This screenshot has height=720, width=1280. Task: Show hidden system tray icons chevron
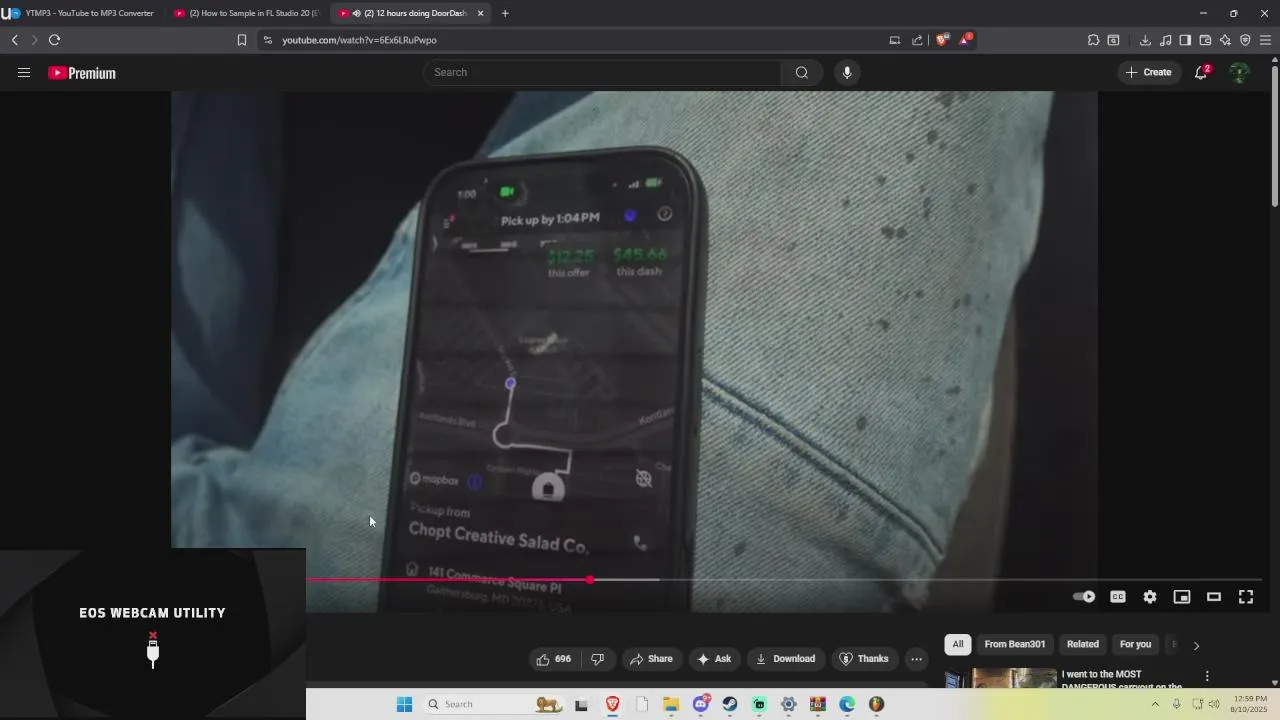pyautogui.click(x=1155, y=704)
